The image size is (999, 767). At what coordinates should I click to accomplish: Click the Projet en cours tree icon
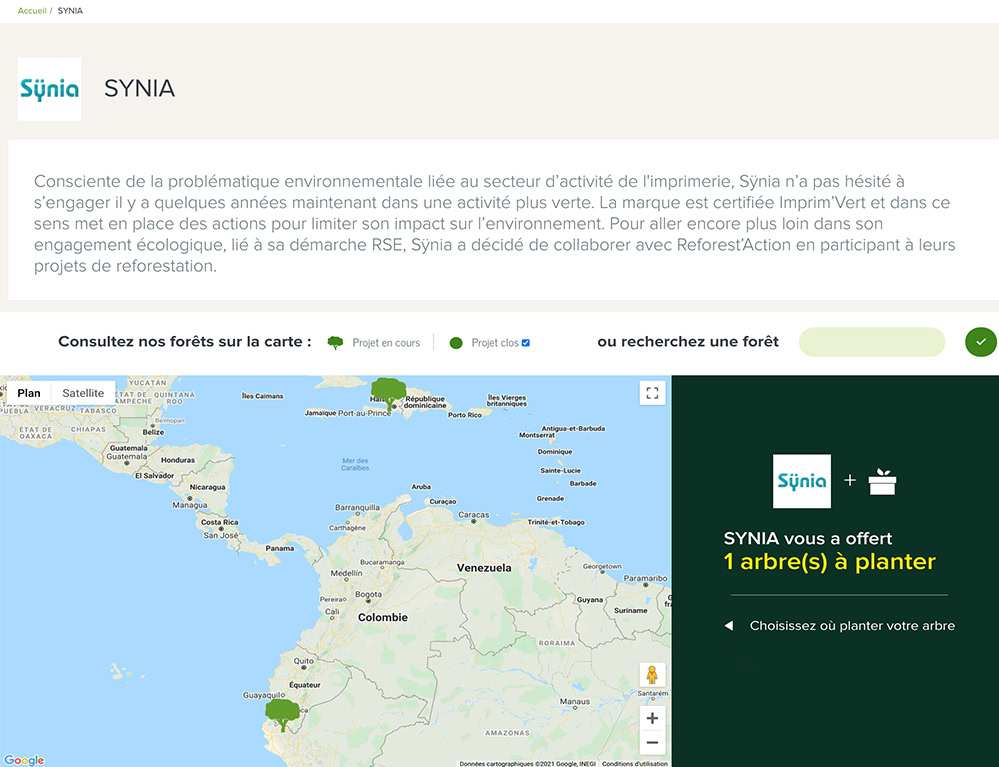[x=335, y=343]
